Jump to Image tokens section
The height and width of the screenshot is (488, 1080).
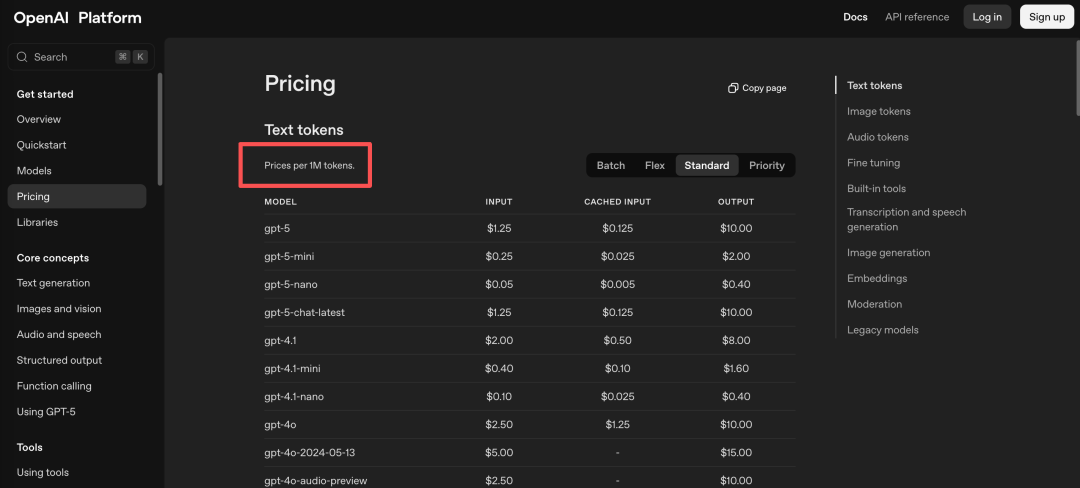coord(878,111)
